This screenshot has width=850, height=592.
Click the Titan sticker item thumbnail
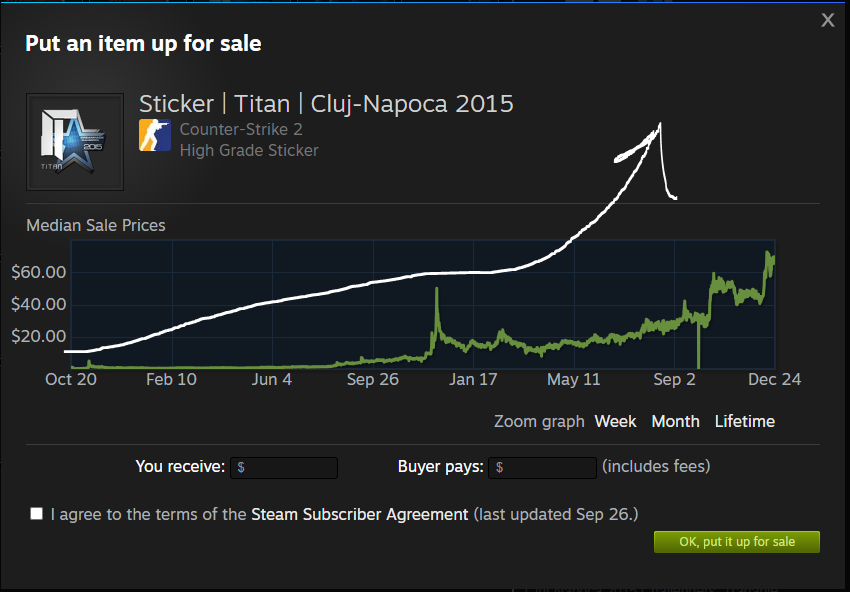point(74,141)
